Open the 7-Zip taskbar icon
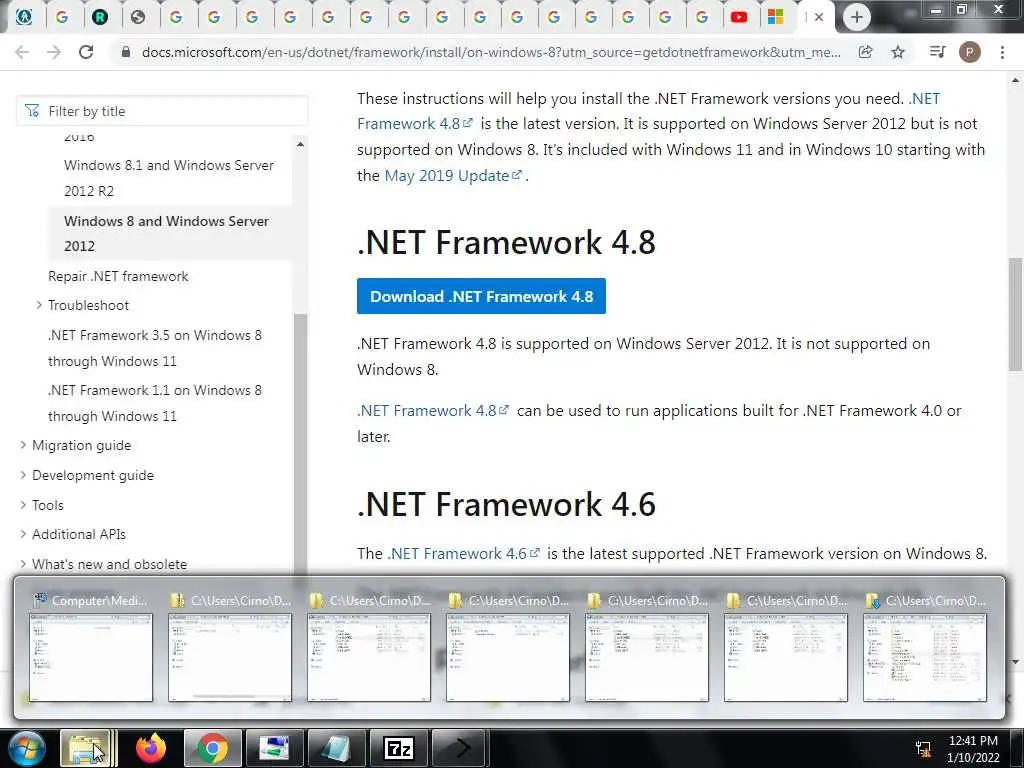This screenshot has width=1024, height=768. click(x=399, y=748)
